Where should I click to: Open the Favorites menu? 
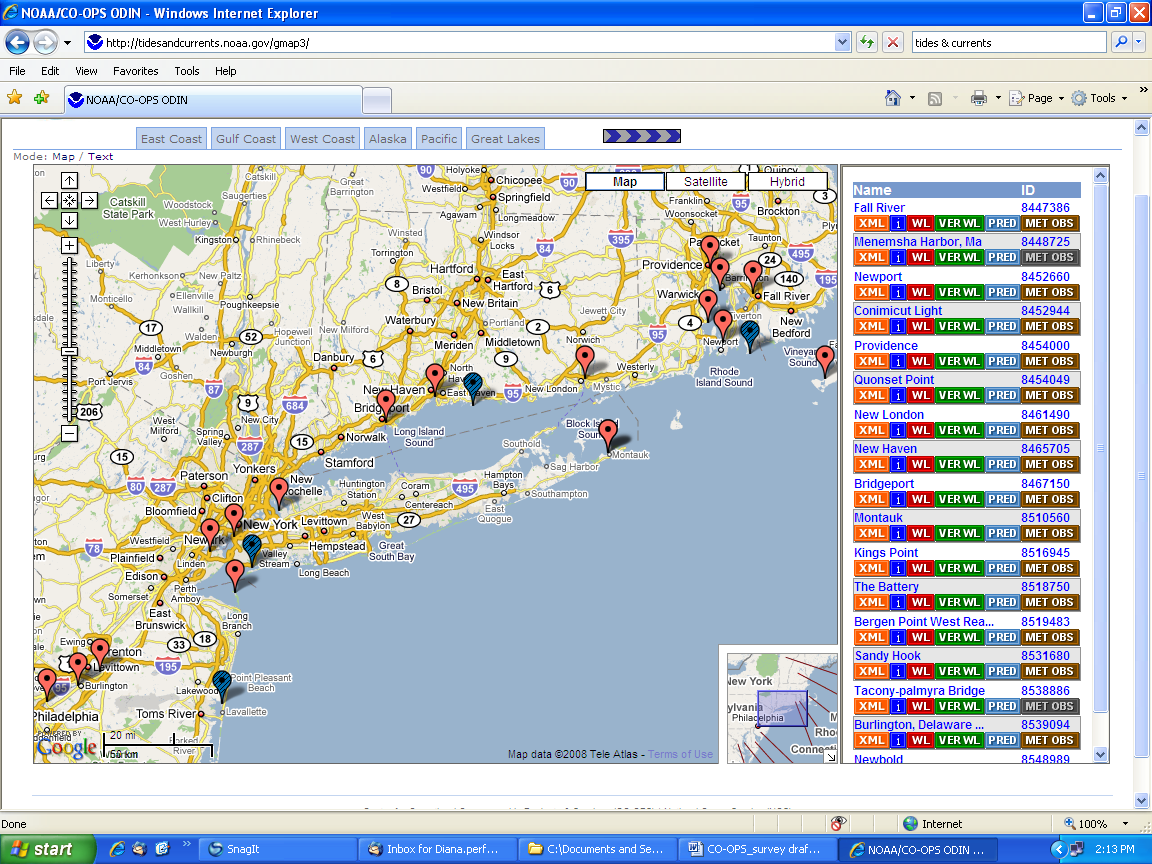click(135, 71)
